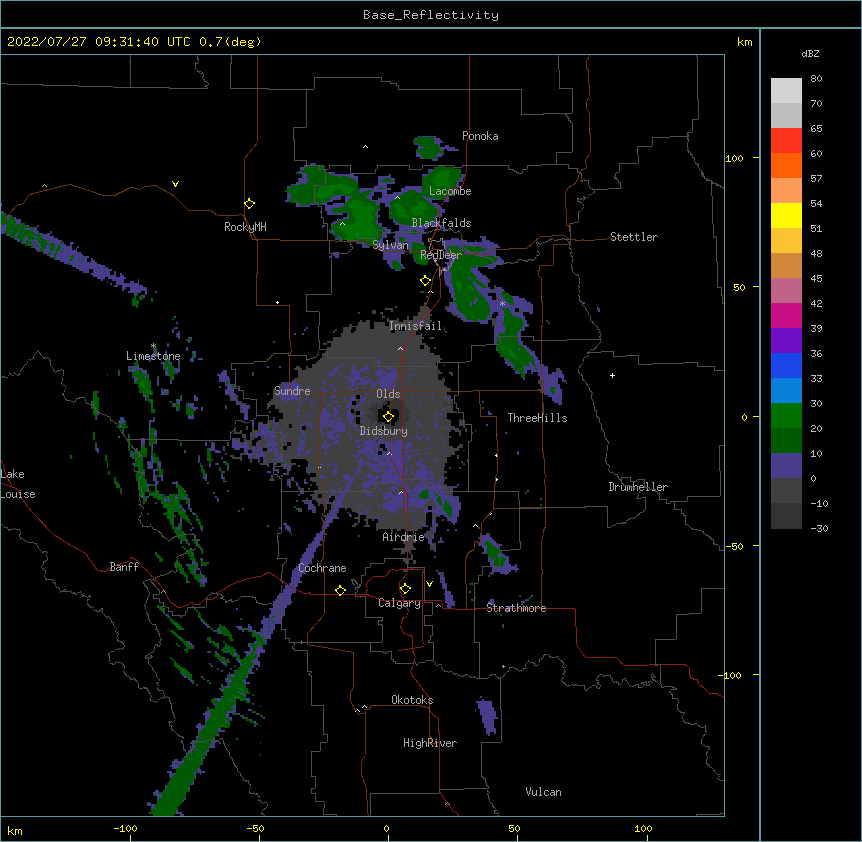Select the Innisfail label
The width and height of the screenshot is (862, 842).
tap(415, 326)
